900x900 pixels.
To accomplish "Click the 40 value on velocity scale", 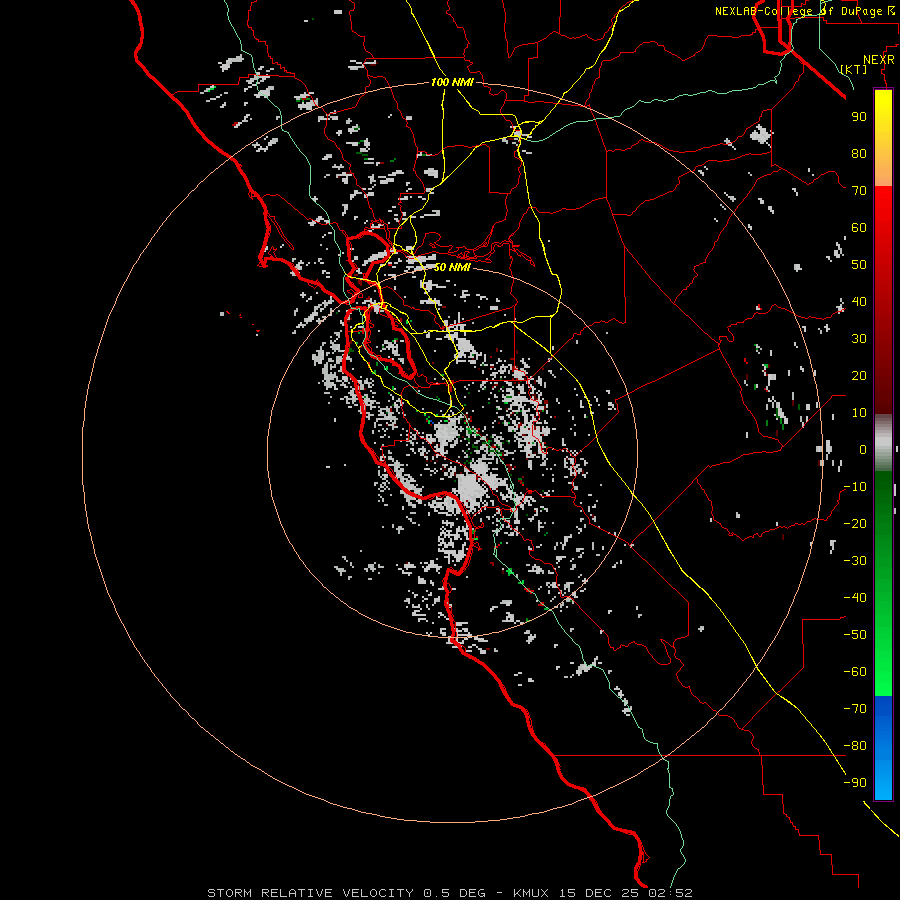I will point(859,302).
